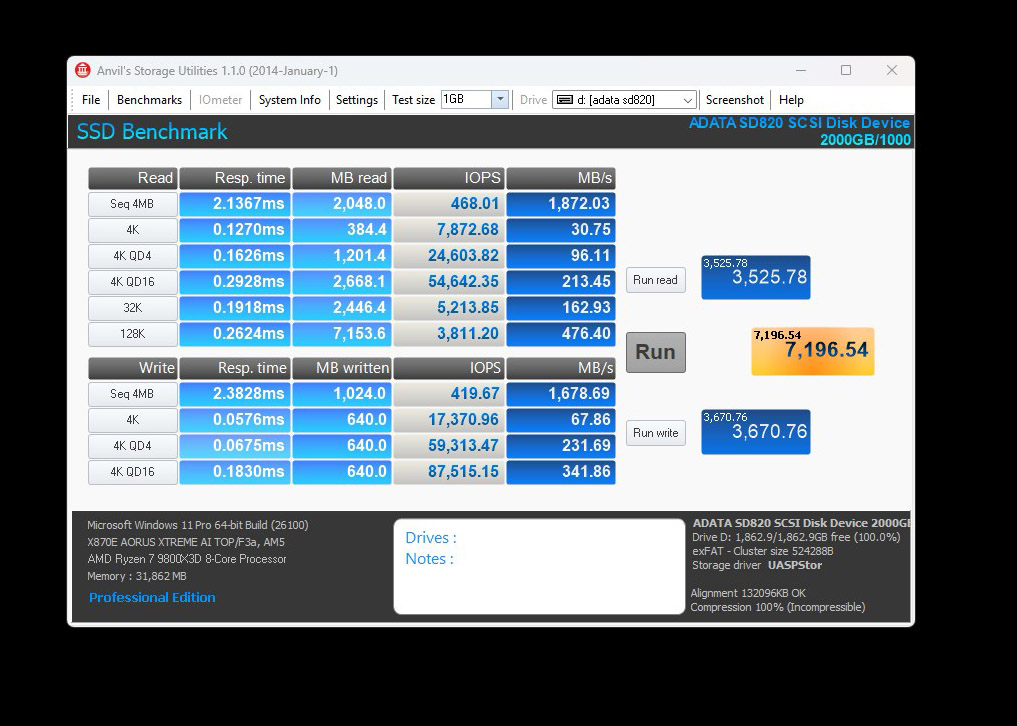Image resolution: width=1017 pixels, height=726 pixels.
Task: Click the Run read button
Action: pyautogui.click(x=655, y=280)
